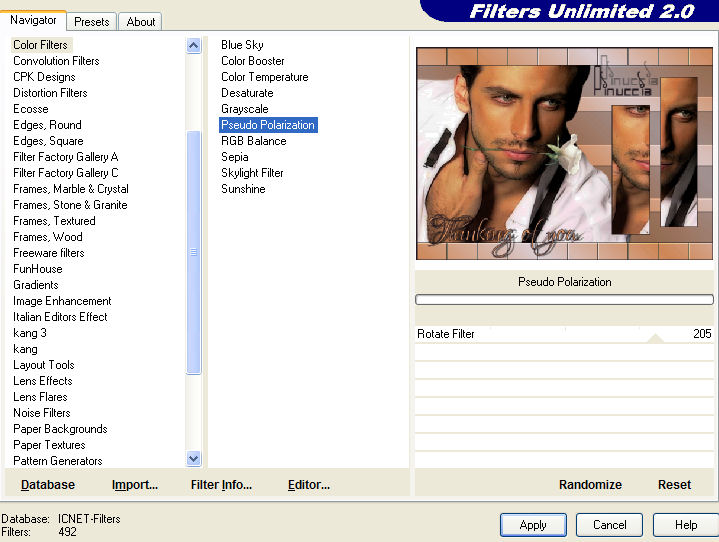Click the Rotate Filter value 205
Viewport: 719px width, 542px height.
(702, 334)
